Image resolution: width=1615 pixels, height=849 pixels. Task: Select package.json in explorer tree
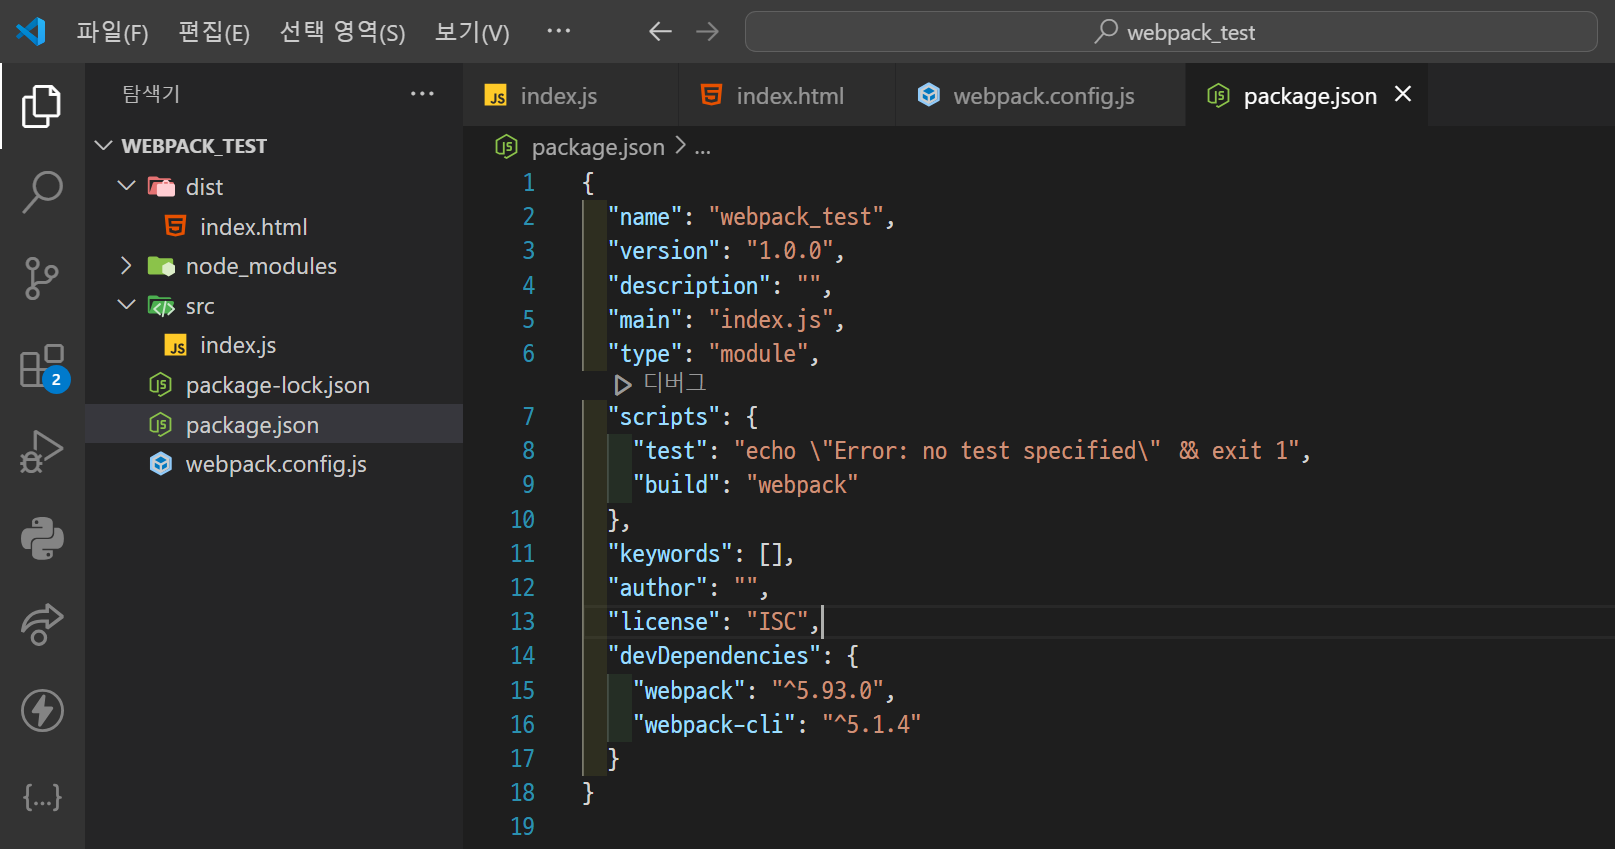coord(274,424)
